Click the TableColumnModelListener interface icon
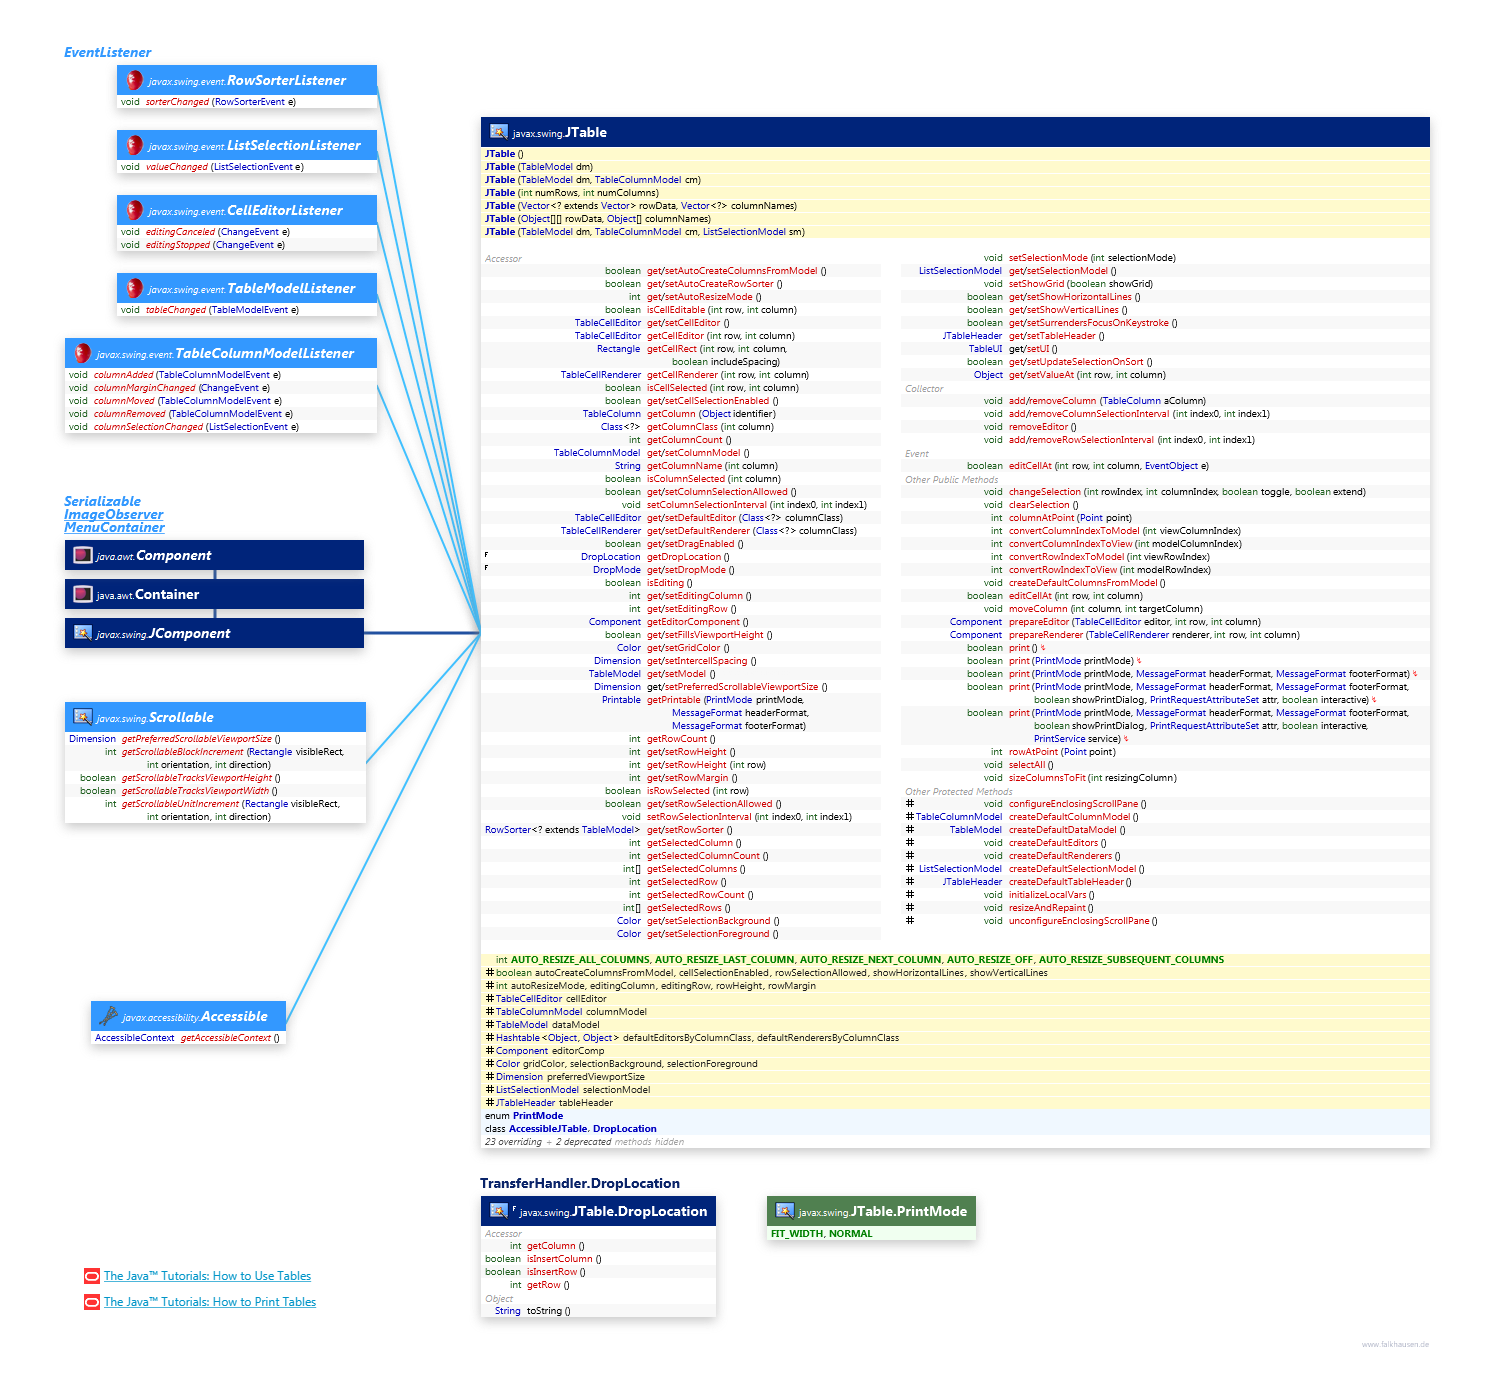 click(82, 353)
